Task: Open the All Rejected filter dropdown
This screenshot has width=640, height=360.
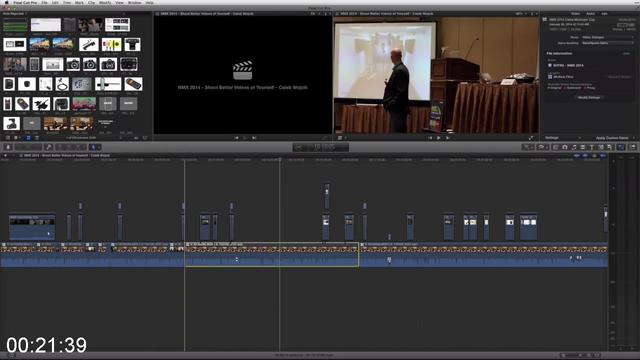Action: tap(15, 13)
